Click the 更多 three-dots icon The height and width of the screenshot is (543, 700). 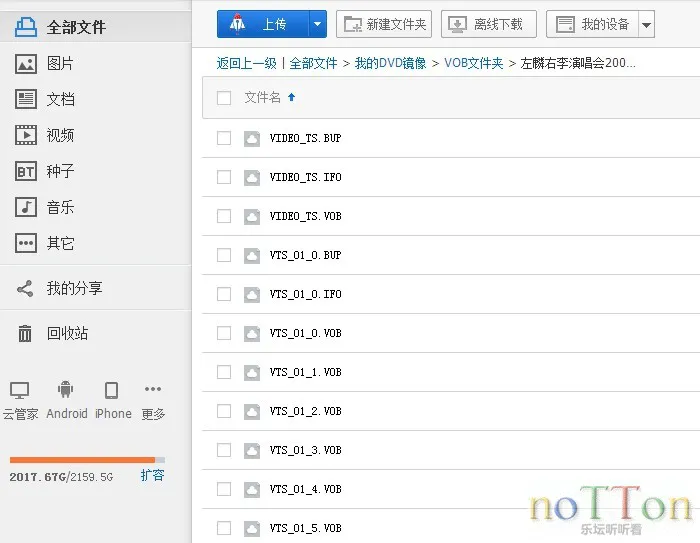pos(153,390)
